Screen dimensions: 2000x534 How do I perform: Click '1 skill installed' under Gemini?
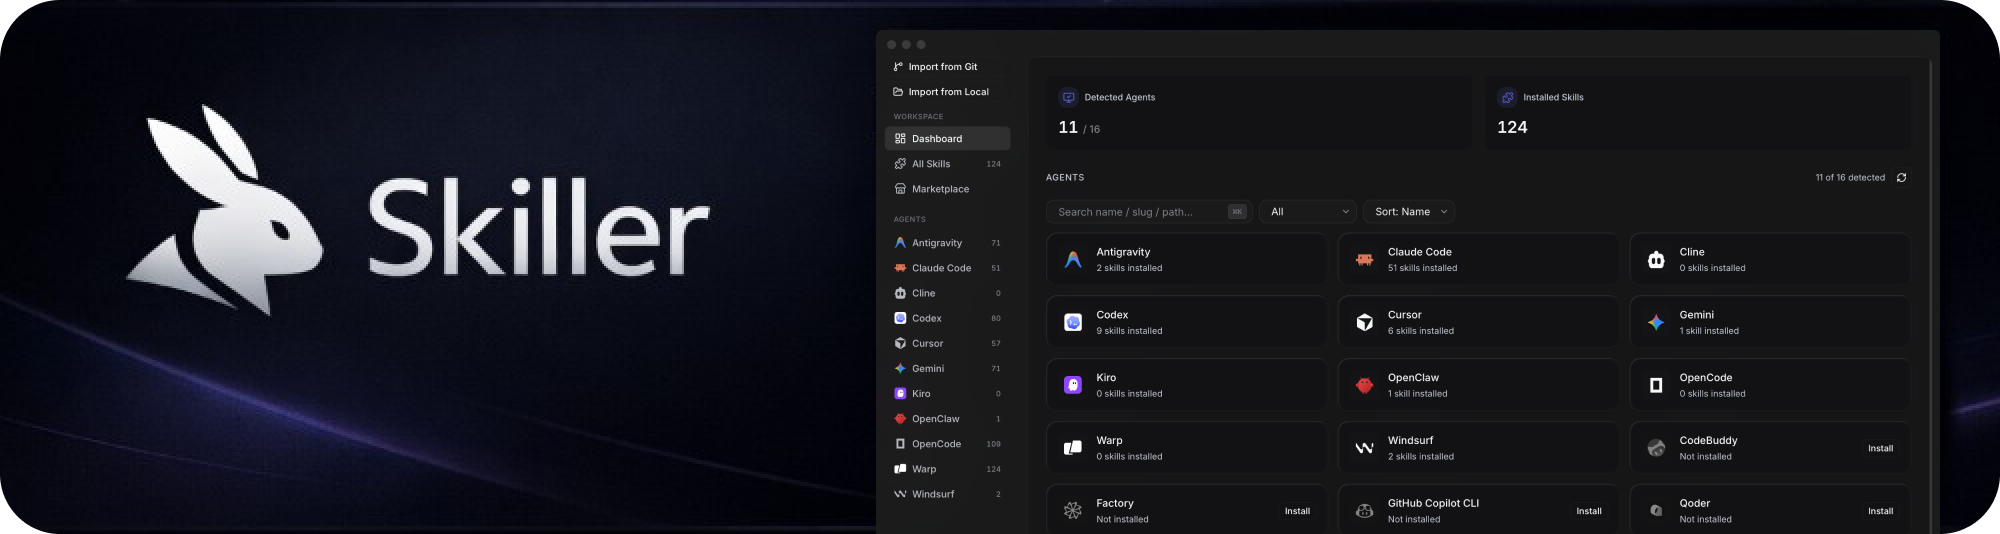1709,331
